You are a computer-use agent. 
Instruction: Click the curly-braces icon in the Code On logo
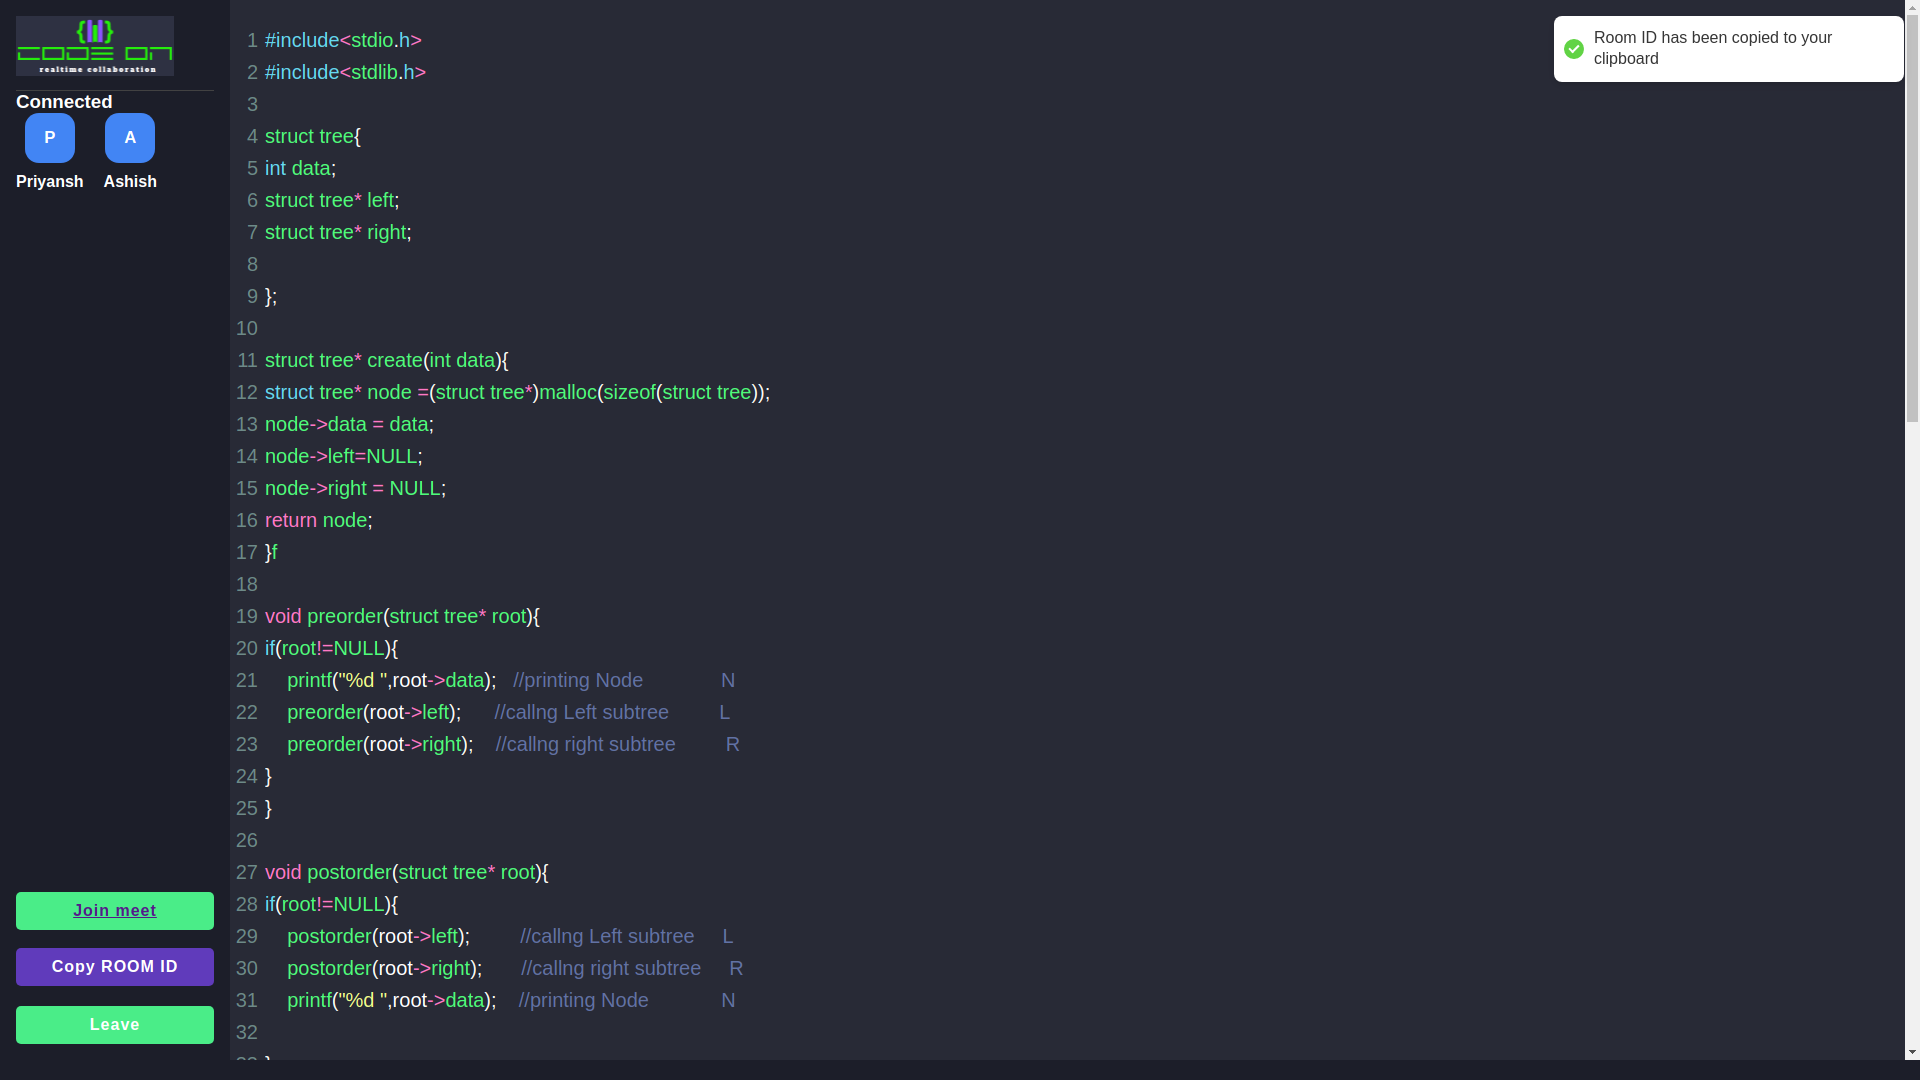(94, 31)
